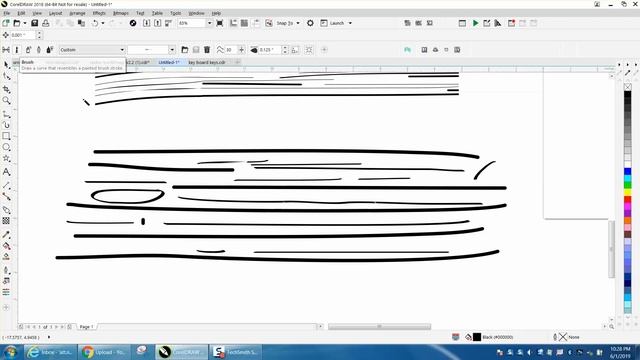This screenshot has height=360, width=640.
Task: Click the delete brushstroke trash icon
Action: (207, 50)
